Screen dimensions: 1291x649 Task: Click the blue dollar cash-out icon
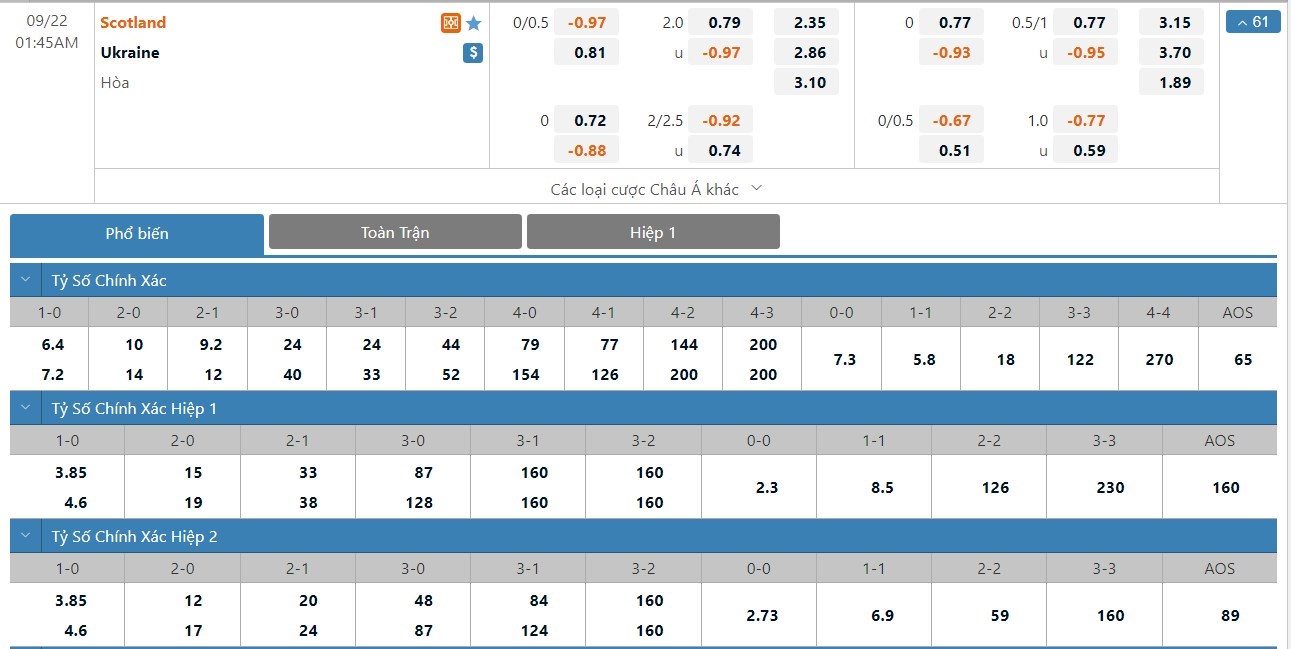[x=473, y=53]
